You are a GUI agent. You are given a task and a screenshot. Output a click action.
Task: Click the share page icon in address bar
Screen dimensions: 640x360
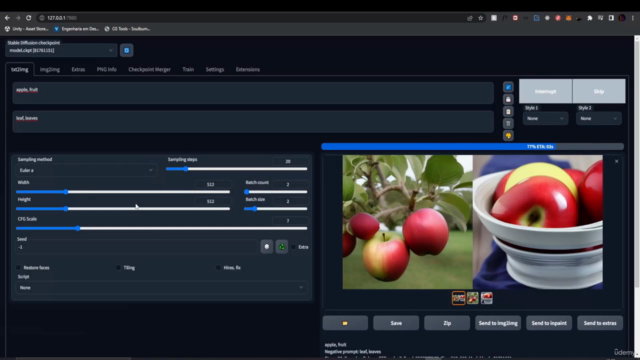point(470,18)
